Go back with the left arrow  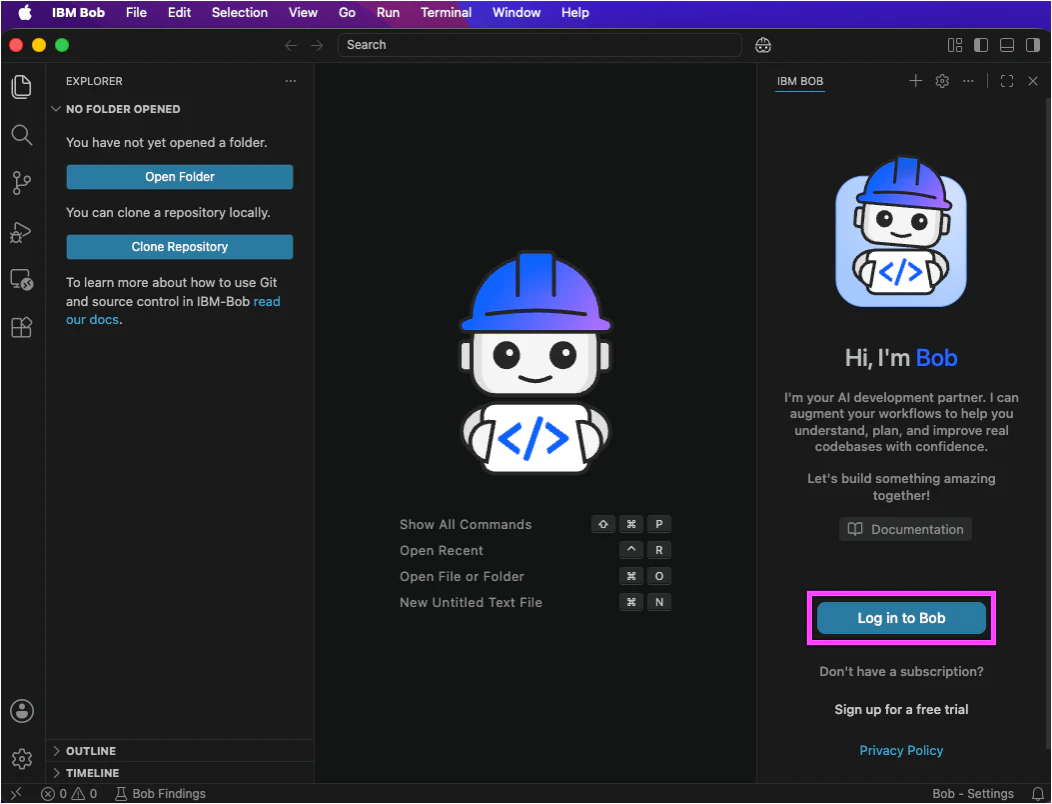pyautogui.click(x=291, y=45)
